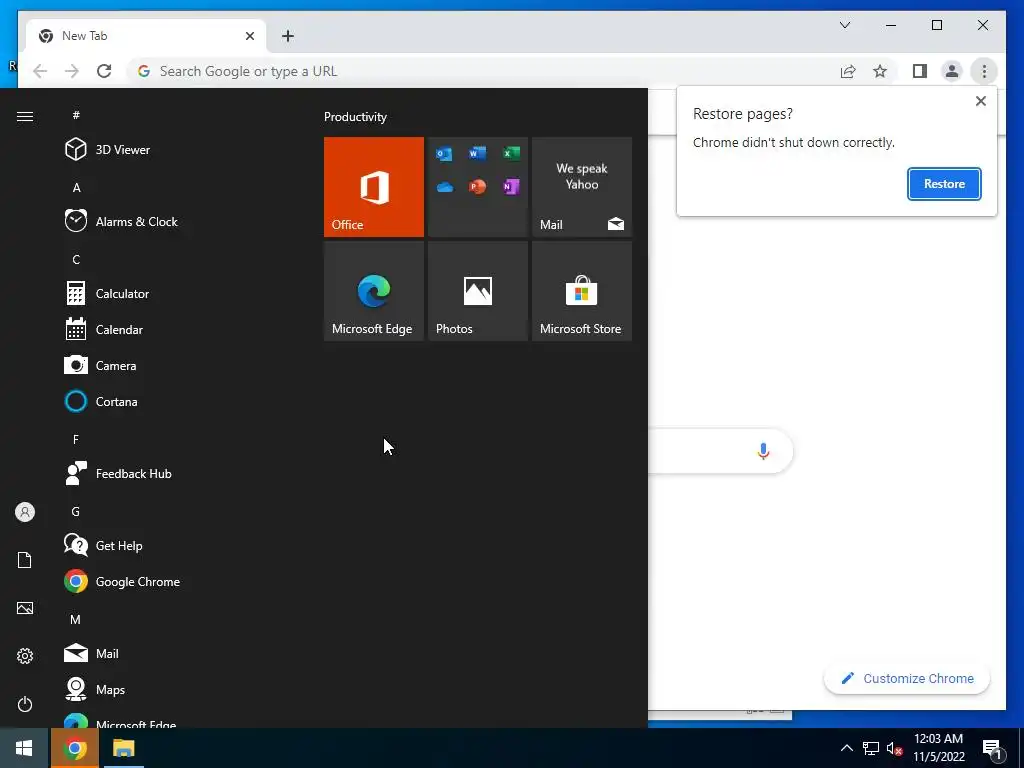Click the Microsoft Edge tile
Image resolution: width=1024 pixels, height=768 pixels.
[x=374, y=291]
